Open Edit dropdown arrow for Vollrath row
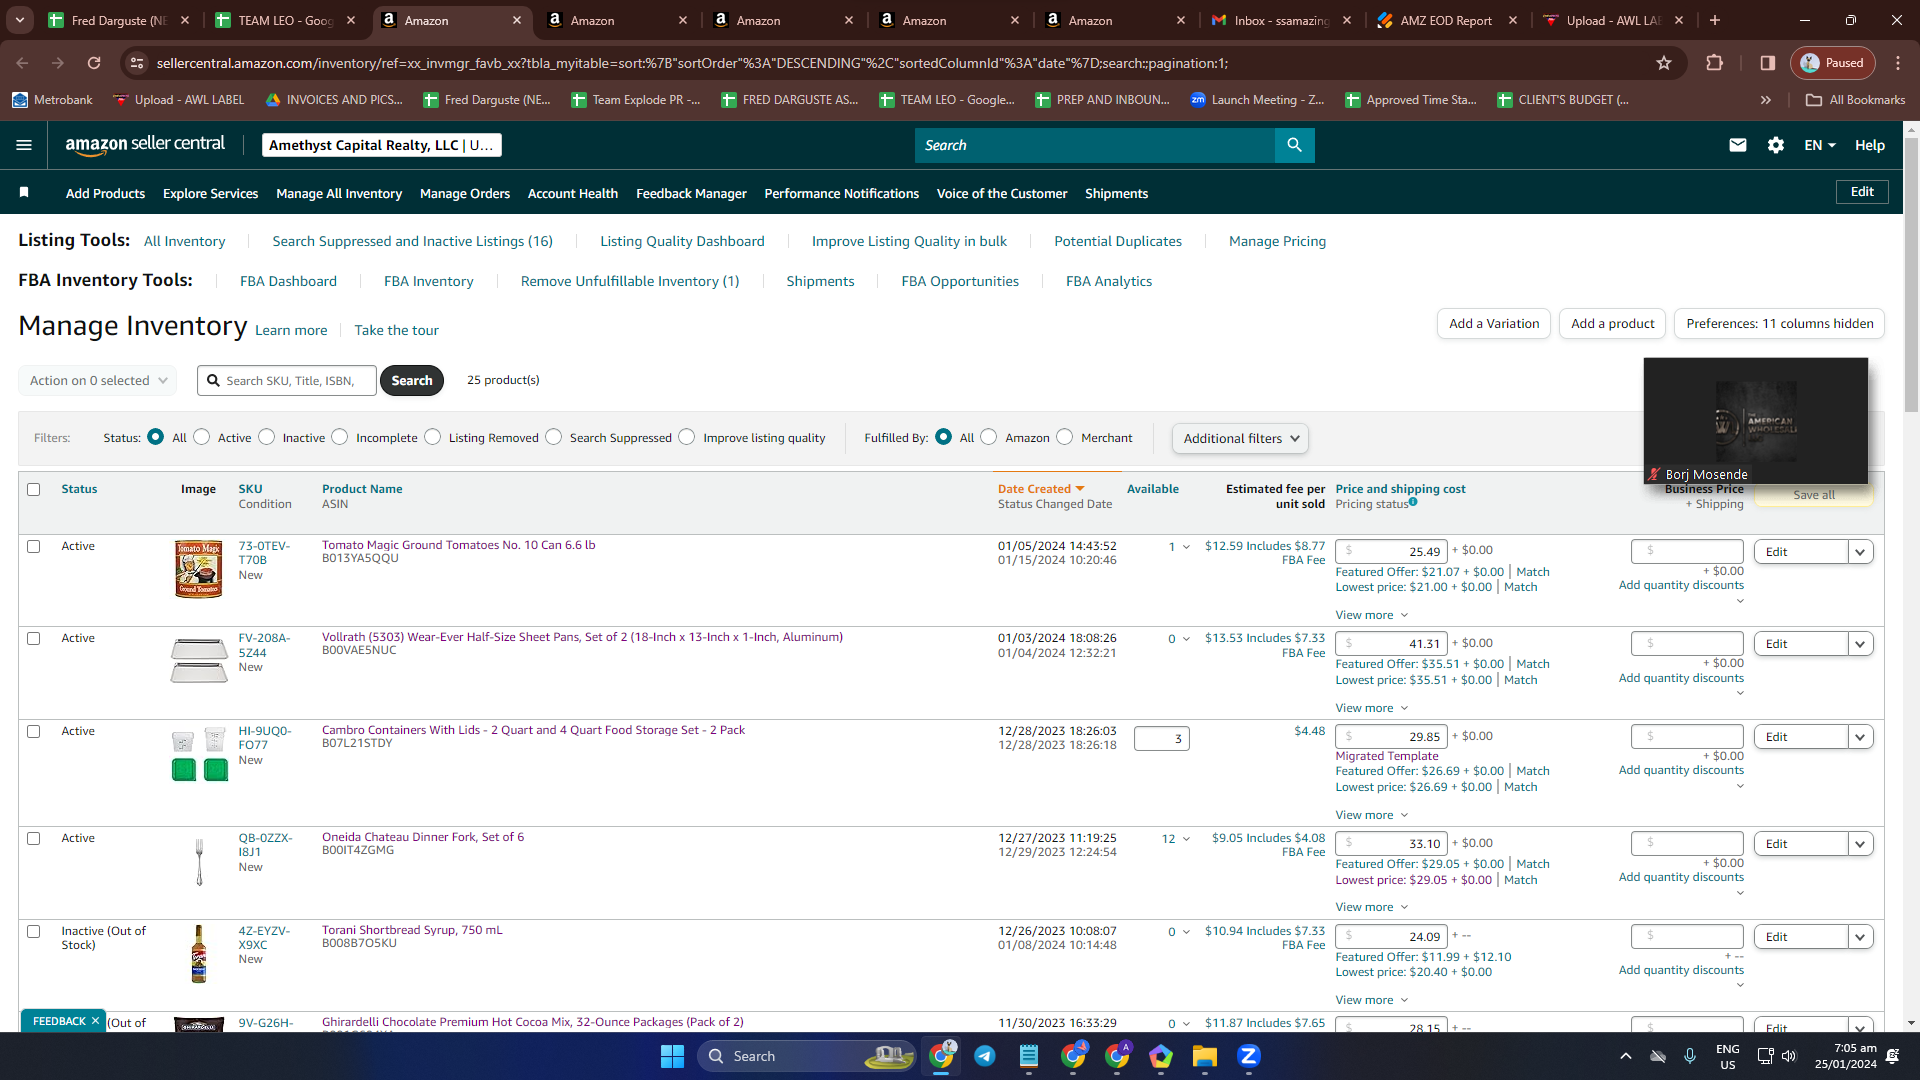 pos(1861,644)
